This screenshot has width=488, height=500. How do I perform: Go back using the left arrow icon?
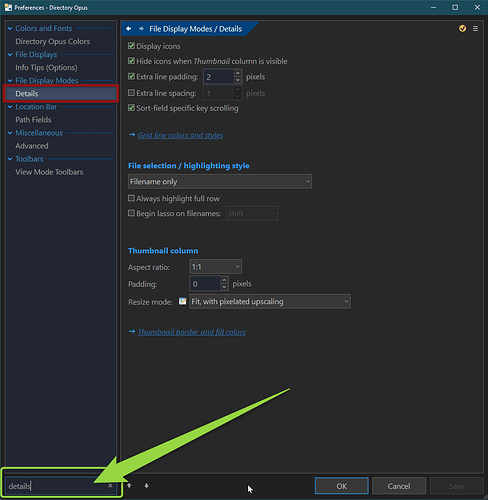129,29
